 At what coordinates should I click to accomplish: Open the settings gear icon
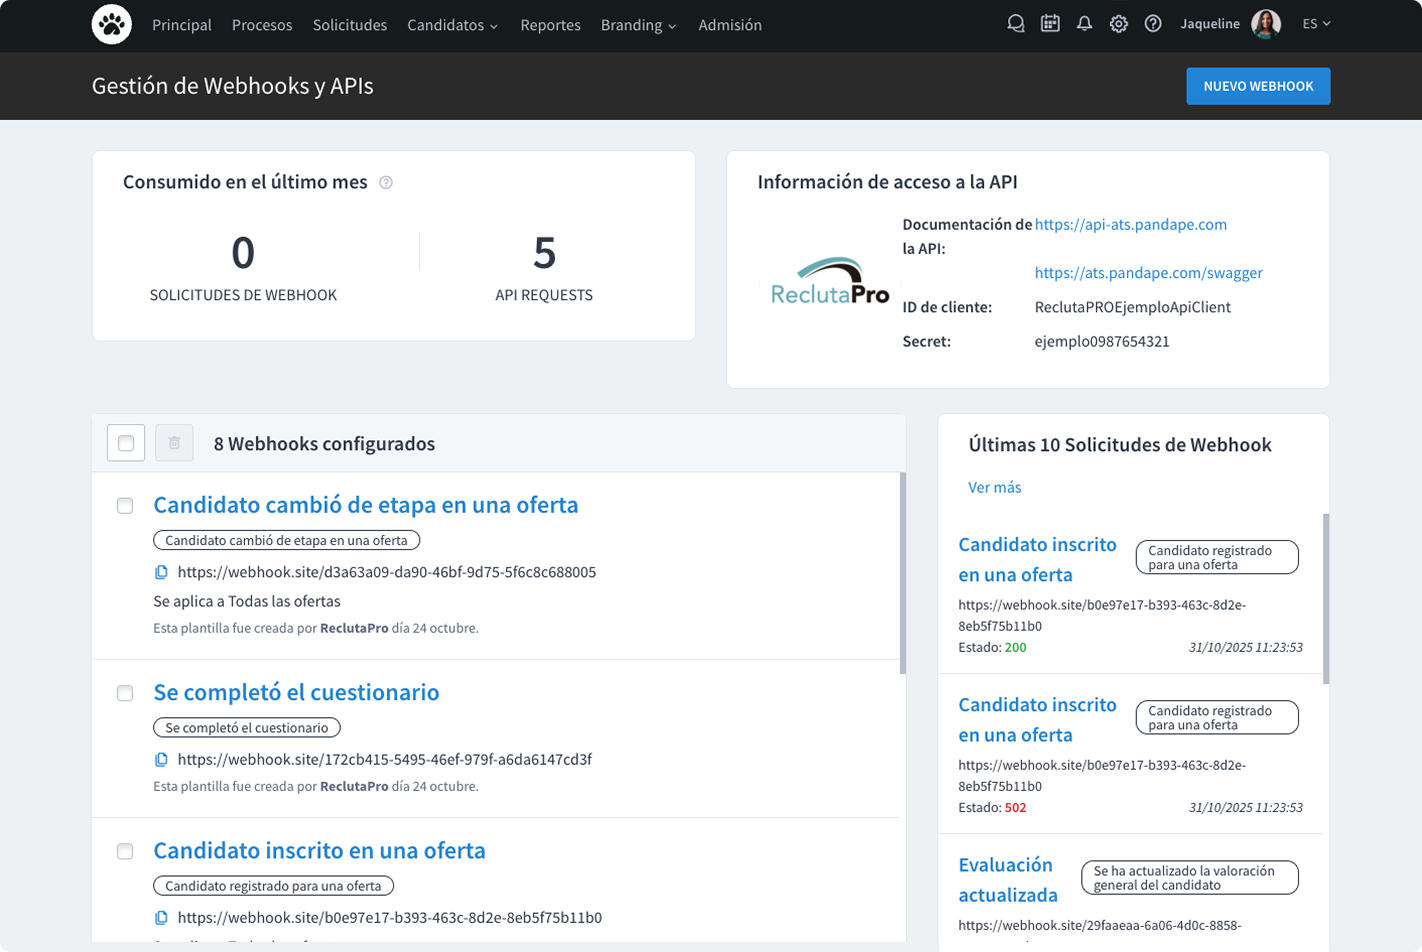[1120, 24]
